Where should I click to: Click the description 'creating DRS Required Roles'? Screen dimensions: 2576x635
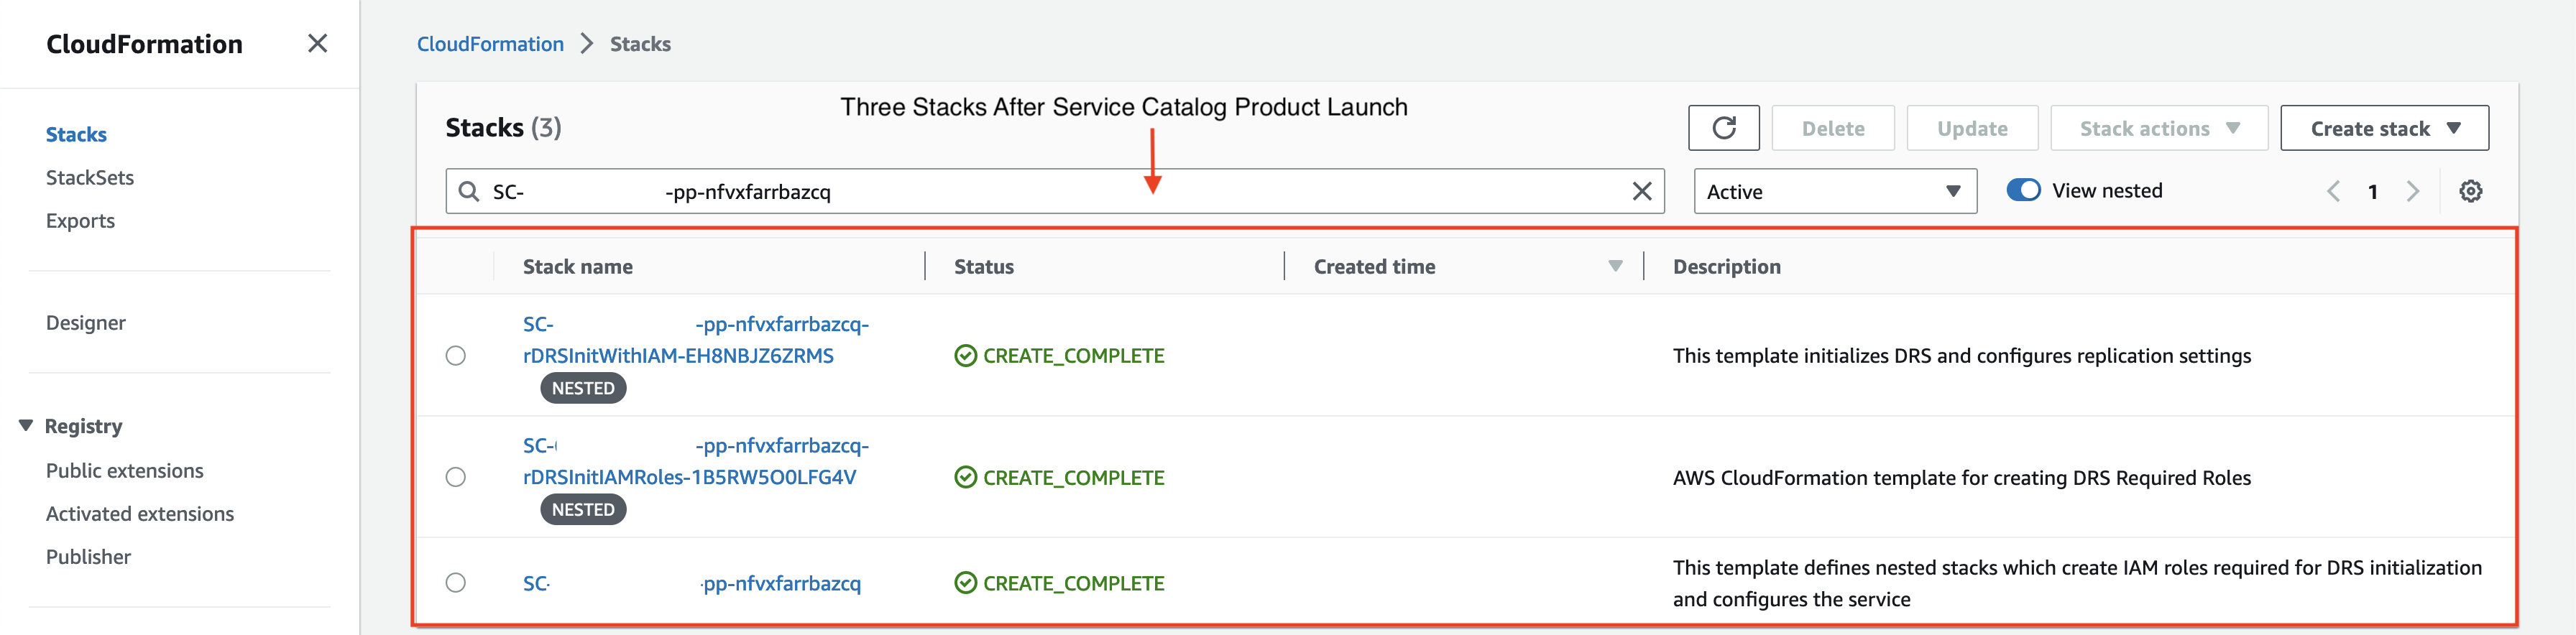click(x=1962, y=478)
